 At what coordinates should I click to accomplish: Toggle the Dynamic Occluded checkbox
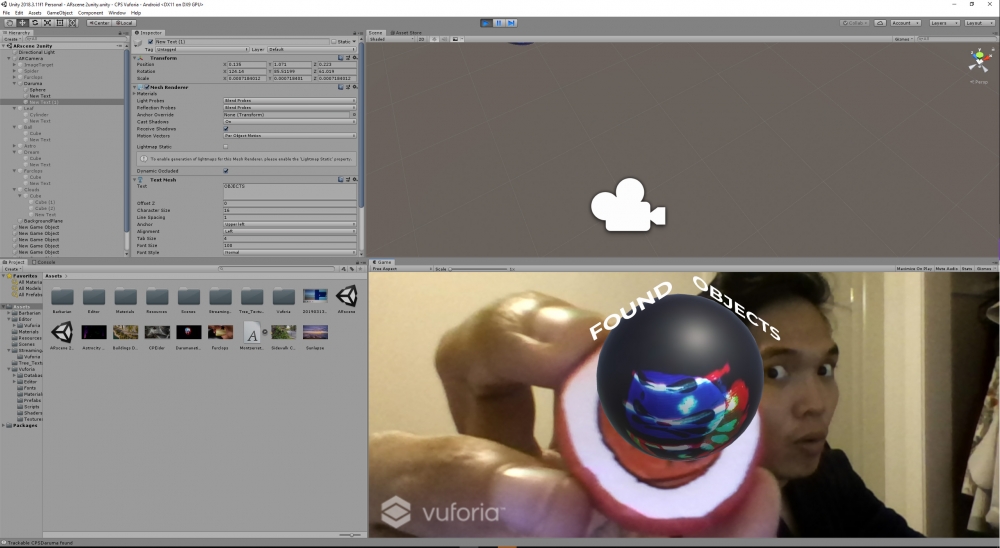[226, 171]
